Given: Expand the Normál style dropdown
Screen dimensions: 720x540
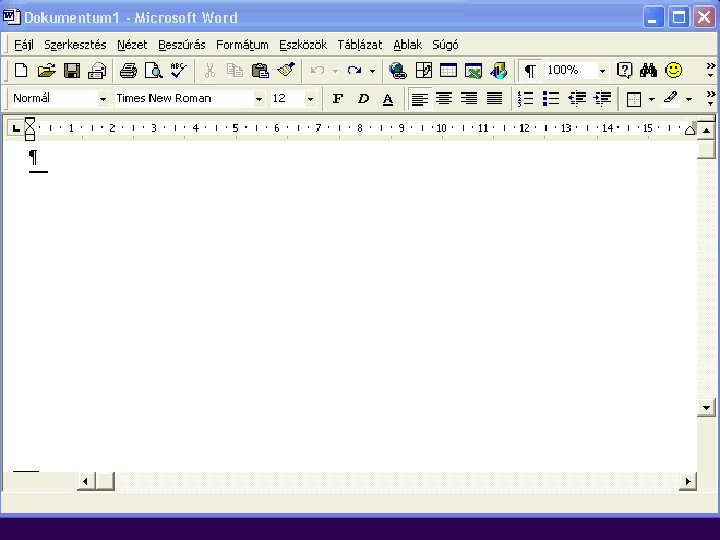Looking at the screenshot, I should 103,99.
